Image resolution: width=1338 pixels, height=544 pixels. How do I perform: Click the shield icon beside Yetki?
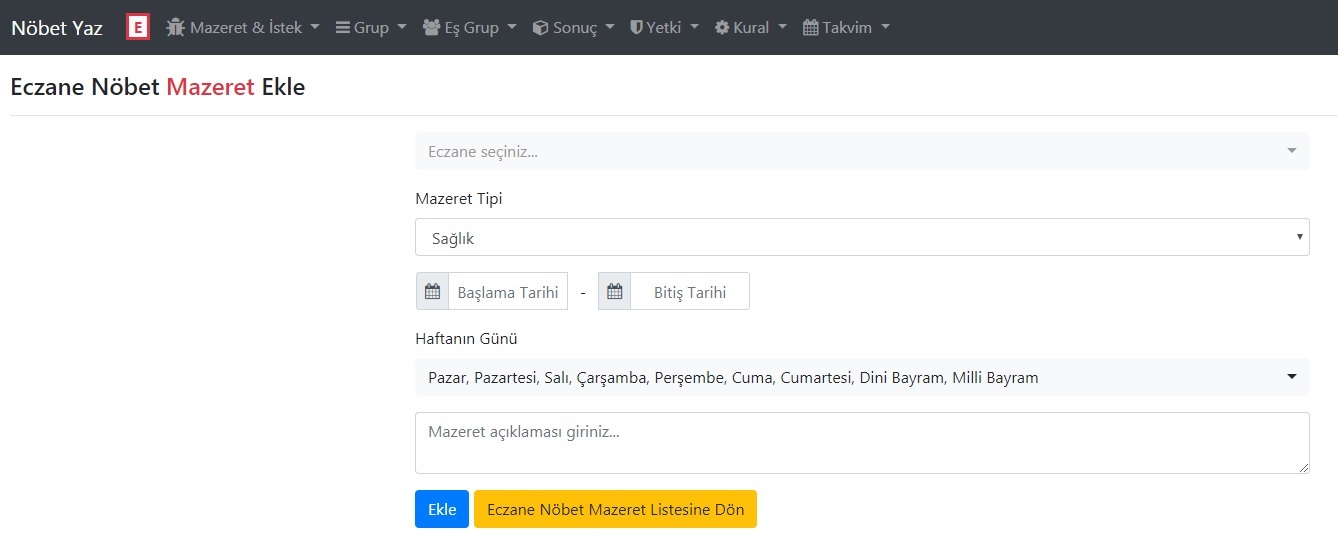636,28
